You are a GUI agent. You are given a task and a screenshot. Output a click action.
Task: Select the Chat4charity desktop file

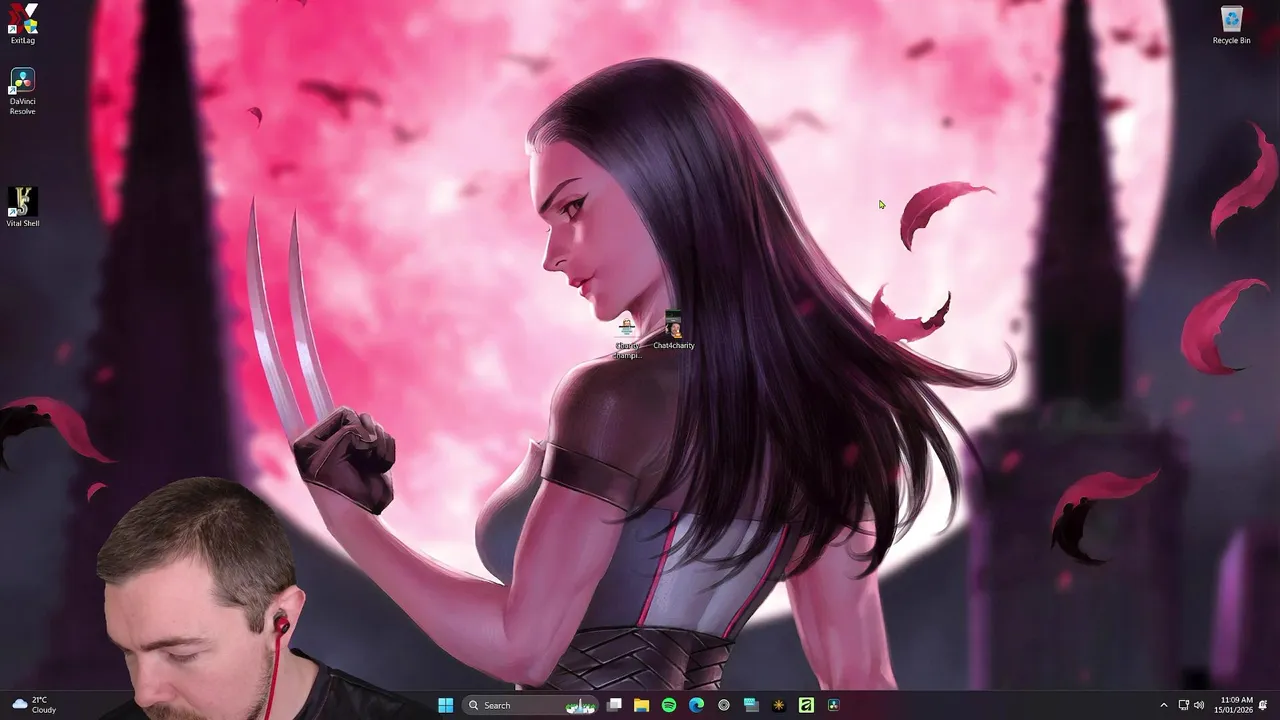coord(673,332)
